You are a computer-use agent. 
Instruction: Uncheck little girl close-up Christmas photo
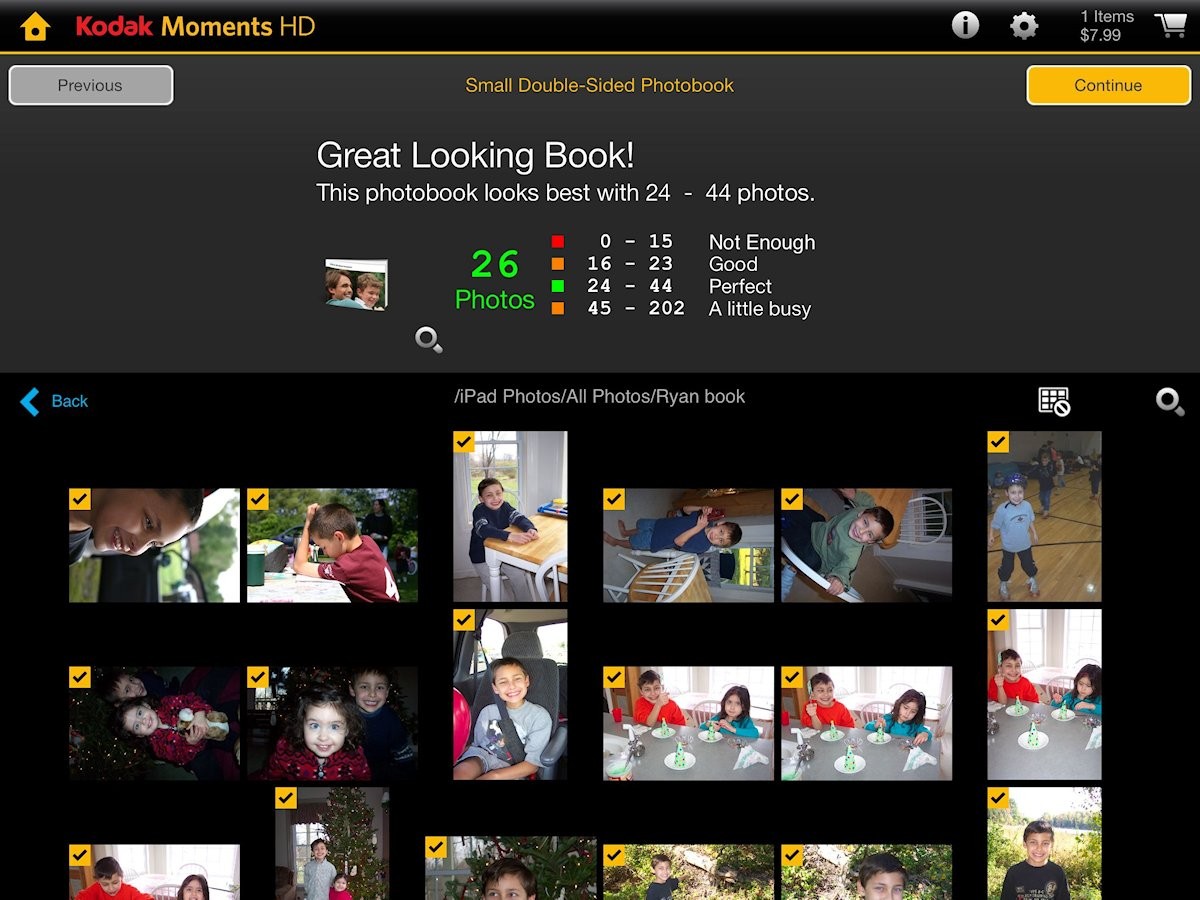tap(258, 677)
